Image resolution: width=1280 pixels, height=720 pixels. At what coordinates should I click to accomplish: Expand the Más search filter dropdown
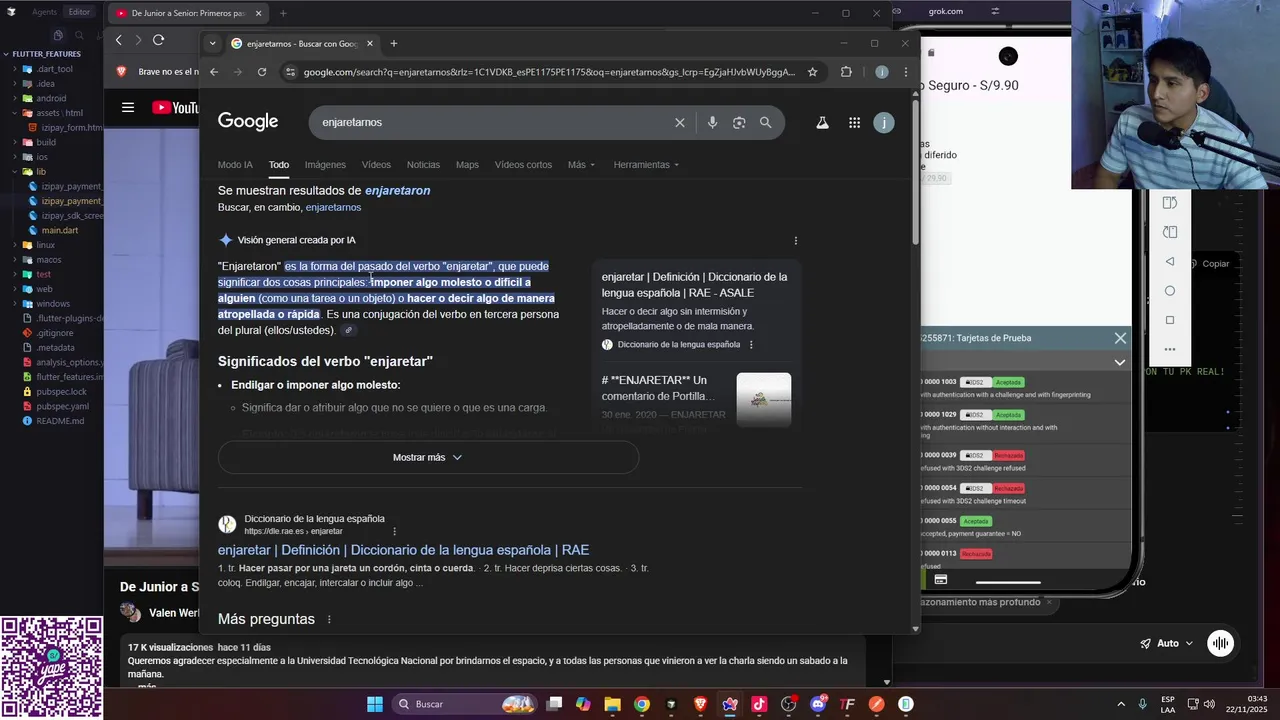(x=581, y=165)
